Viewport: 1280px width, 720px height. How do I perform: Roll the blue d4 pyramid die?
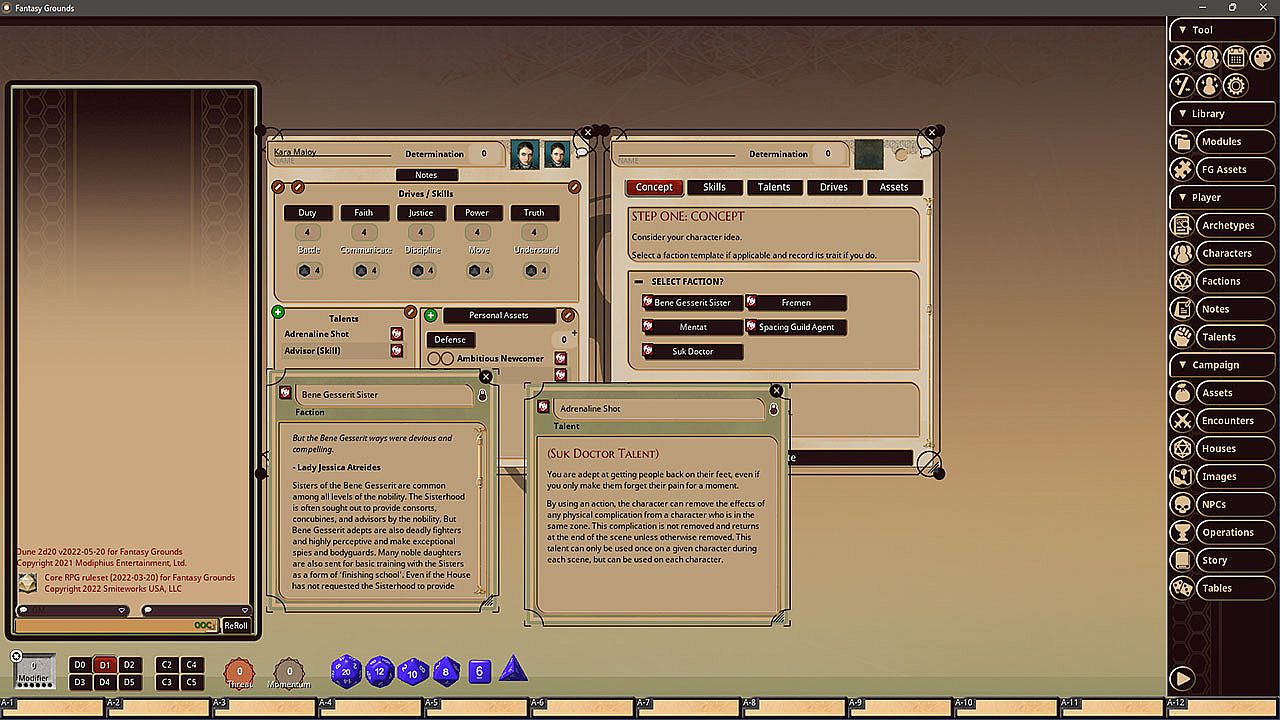pos(513,670)
